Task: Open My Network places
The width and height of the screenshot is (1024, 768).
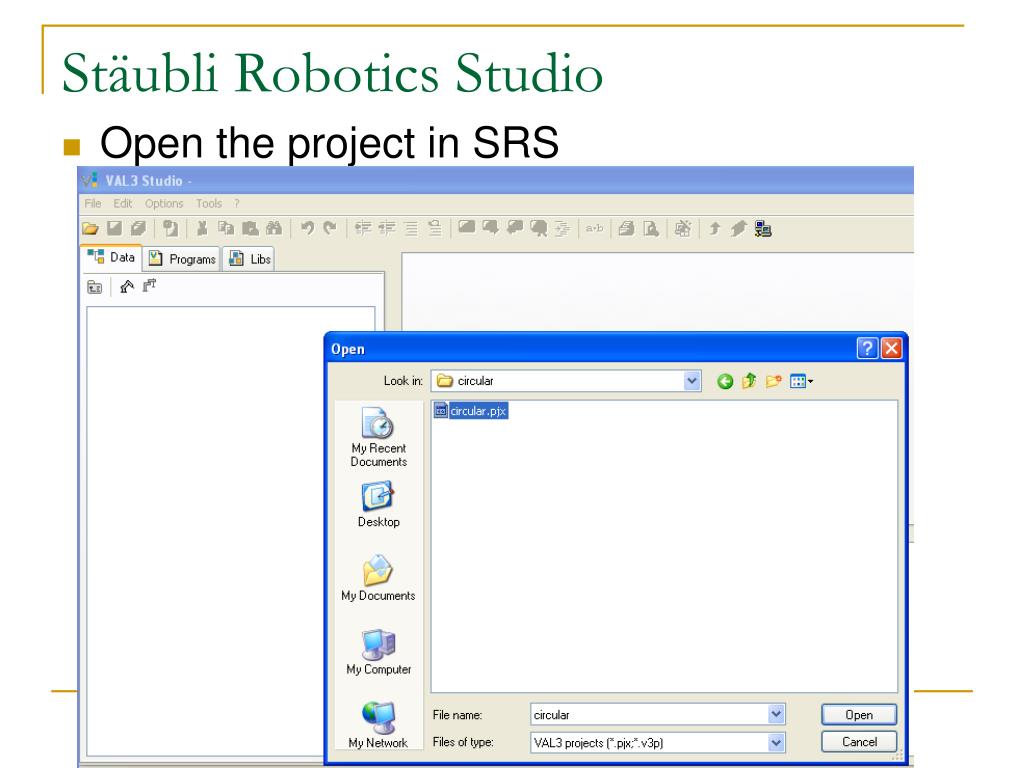Action: point(378,725)
